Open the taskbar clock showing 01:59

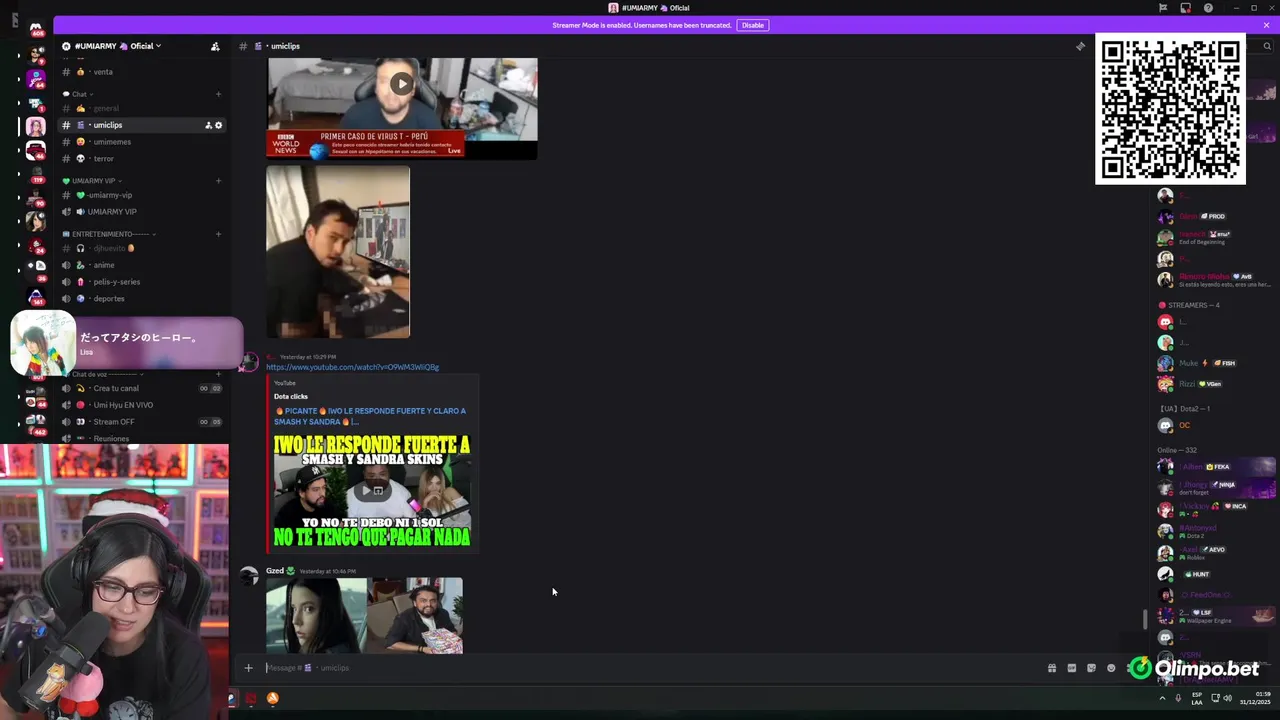pyautogui.click(x=1256, y=698)
